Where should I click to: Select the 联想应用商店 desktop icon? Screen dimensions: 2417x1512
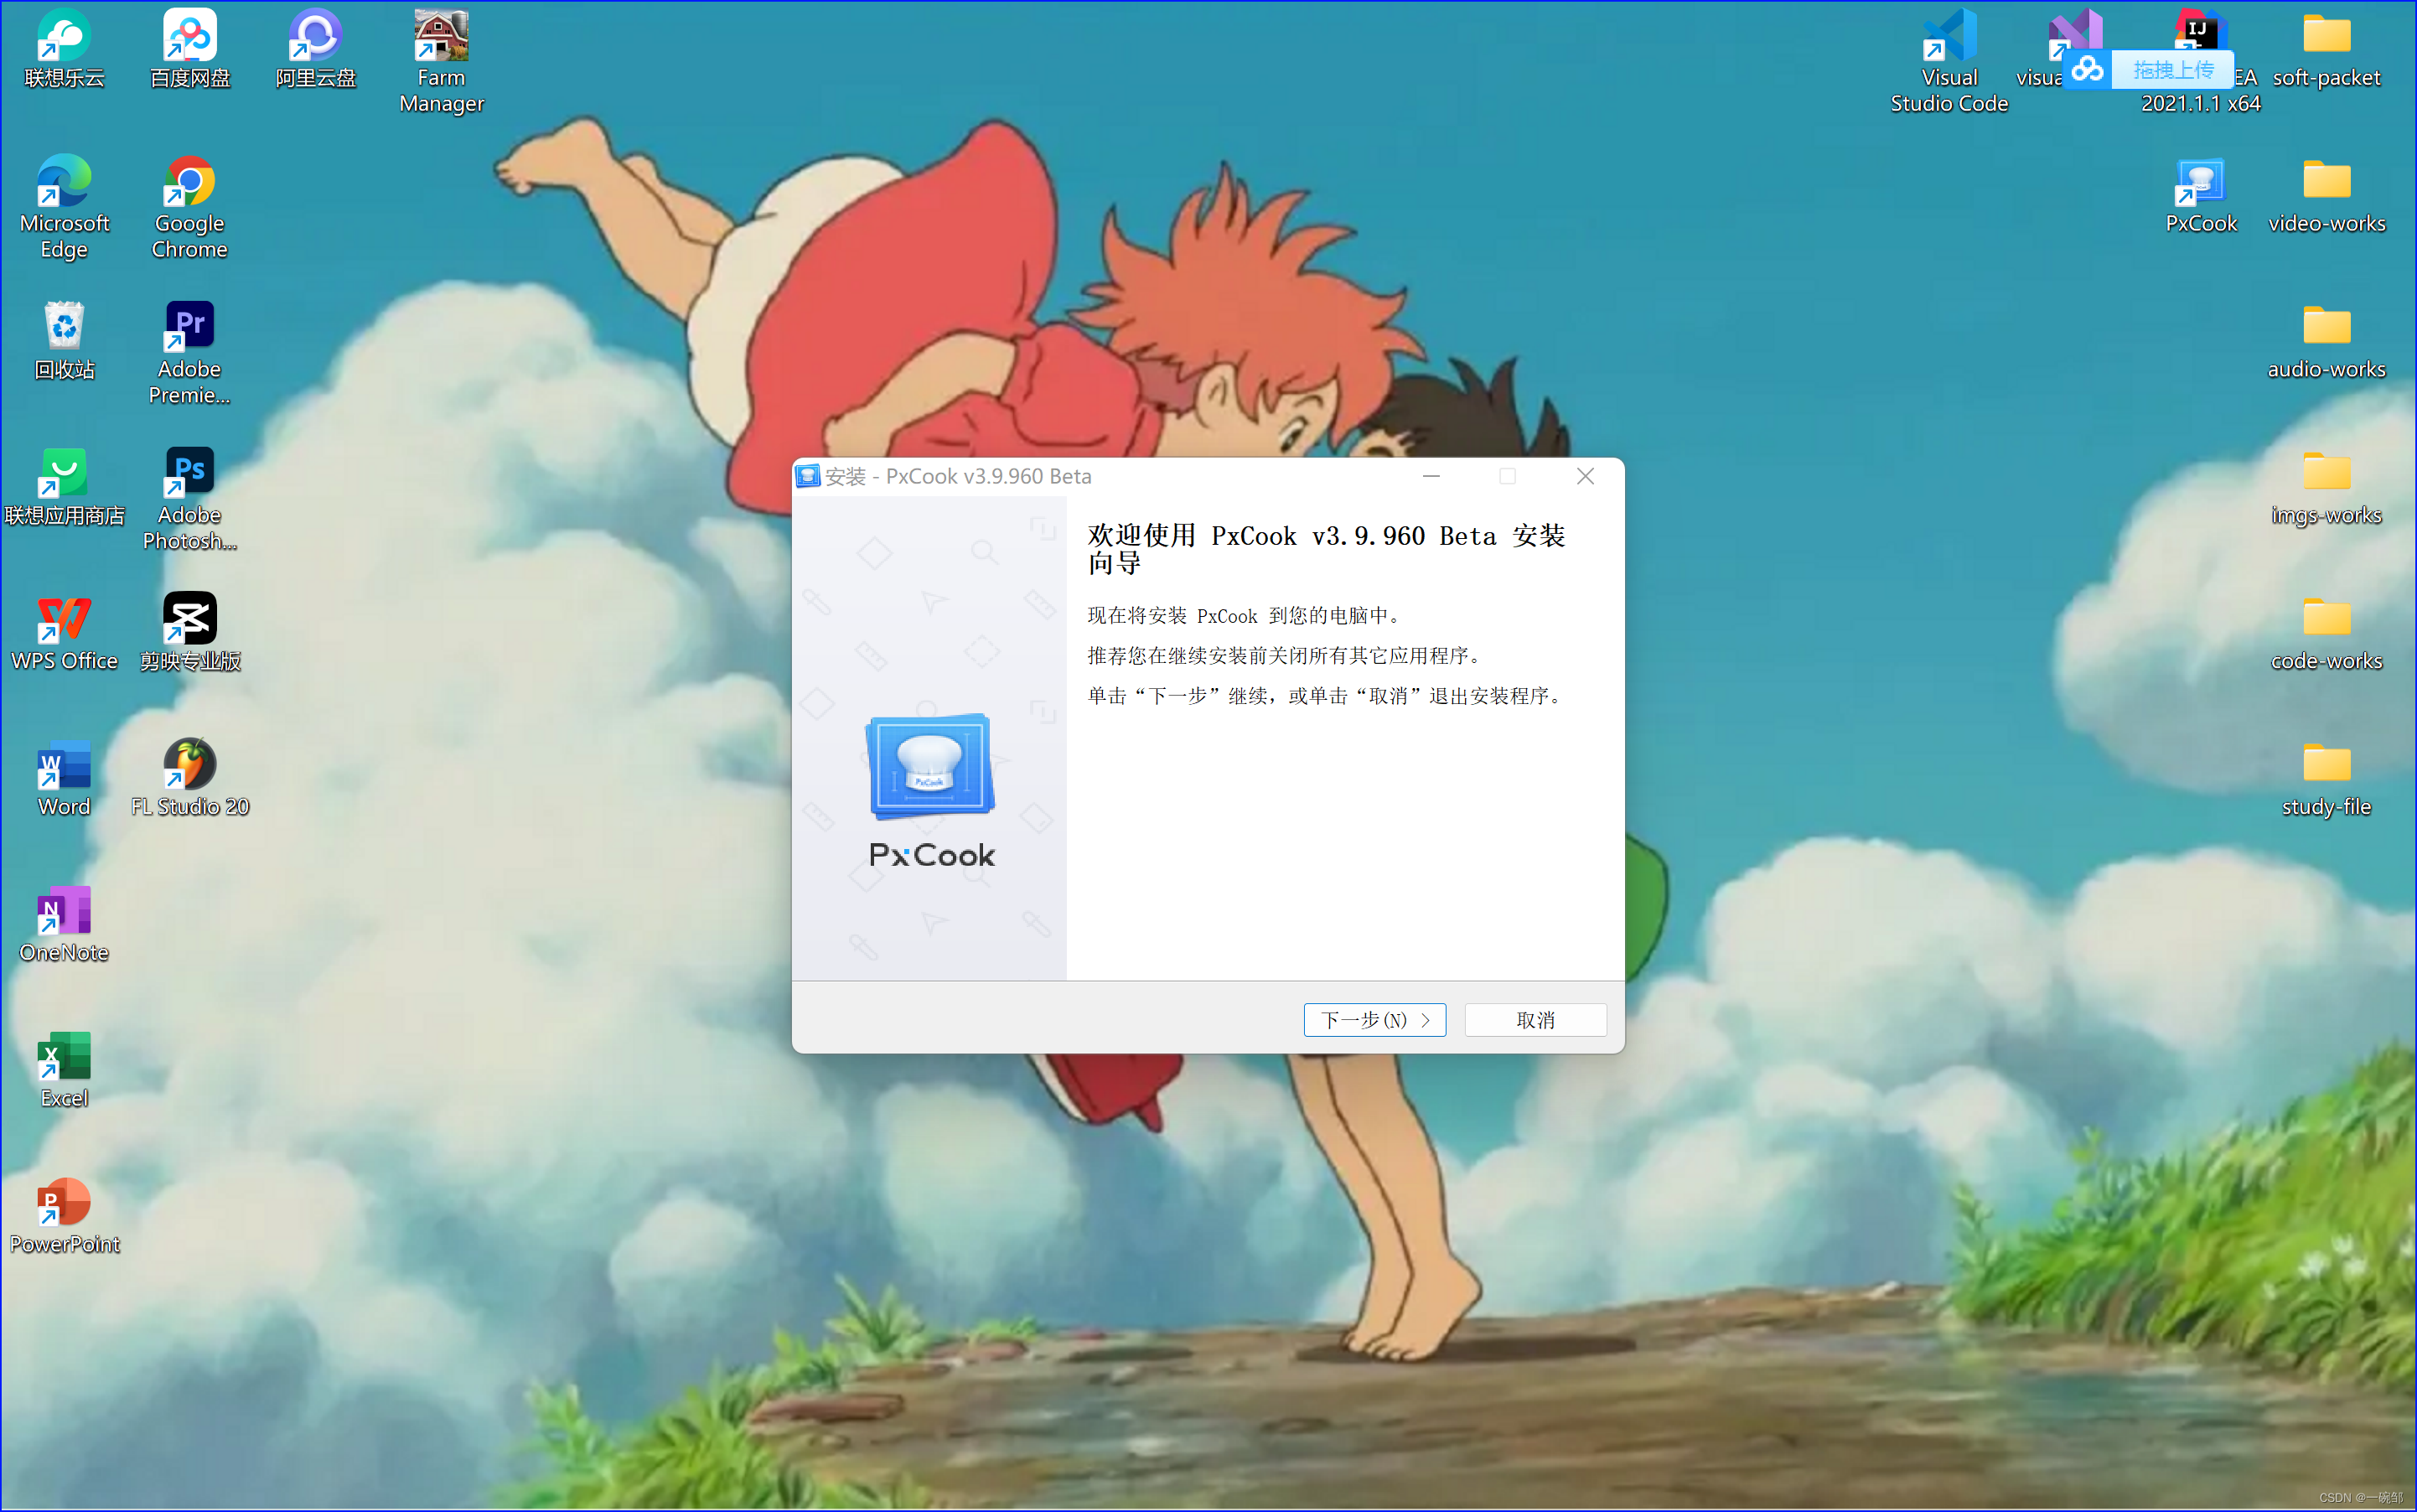tap(64, 487)
